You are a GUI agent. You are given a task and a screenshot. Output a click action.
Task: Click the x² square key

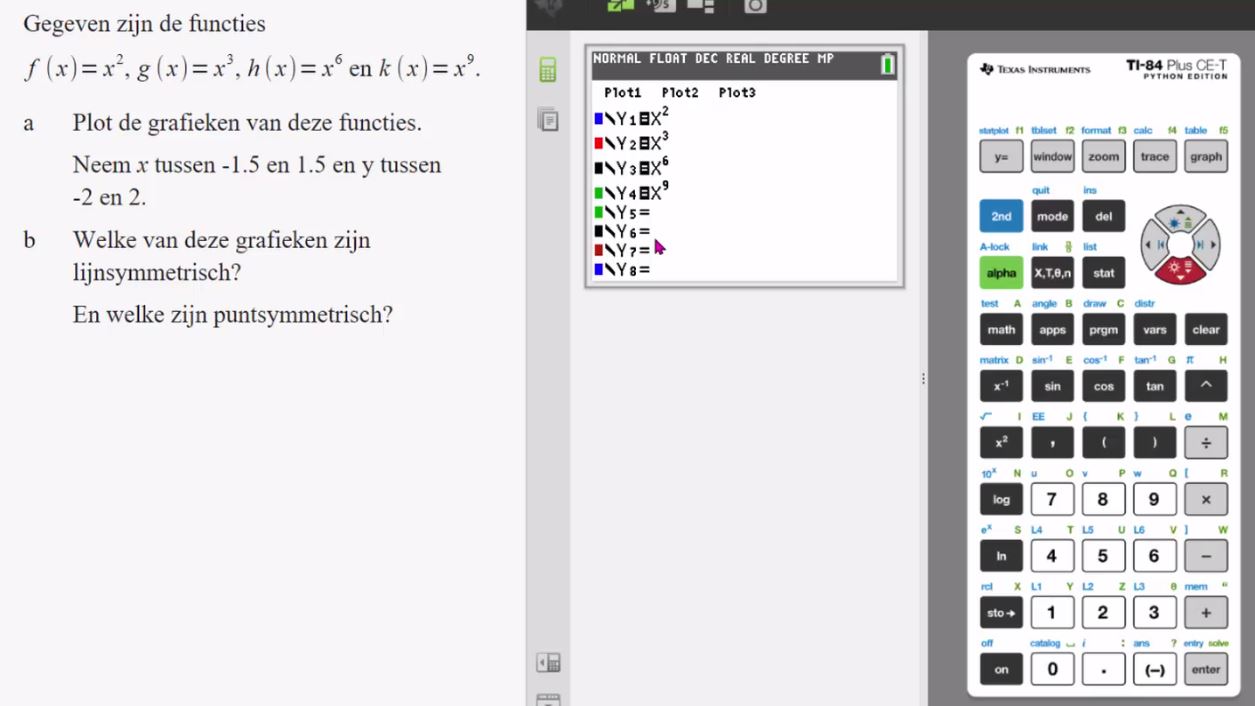click(x=1001, y=443)
